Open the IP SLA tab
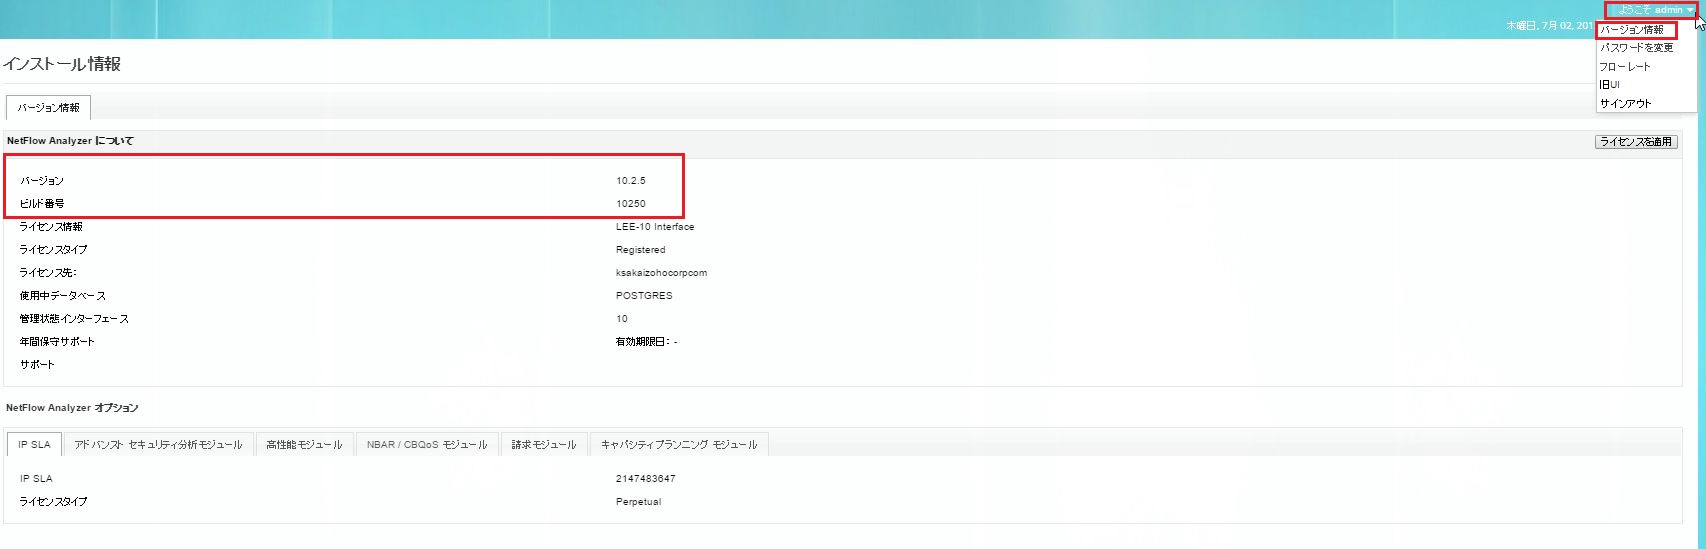Image resolution: width=1706 pixels, height=549 pixels. [34, 444]
